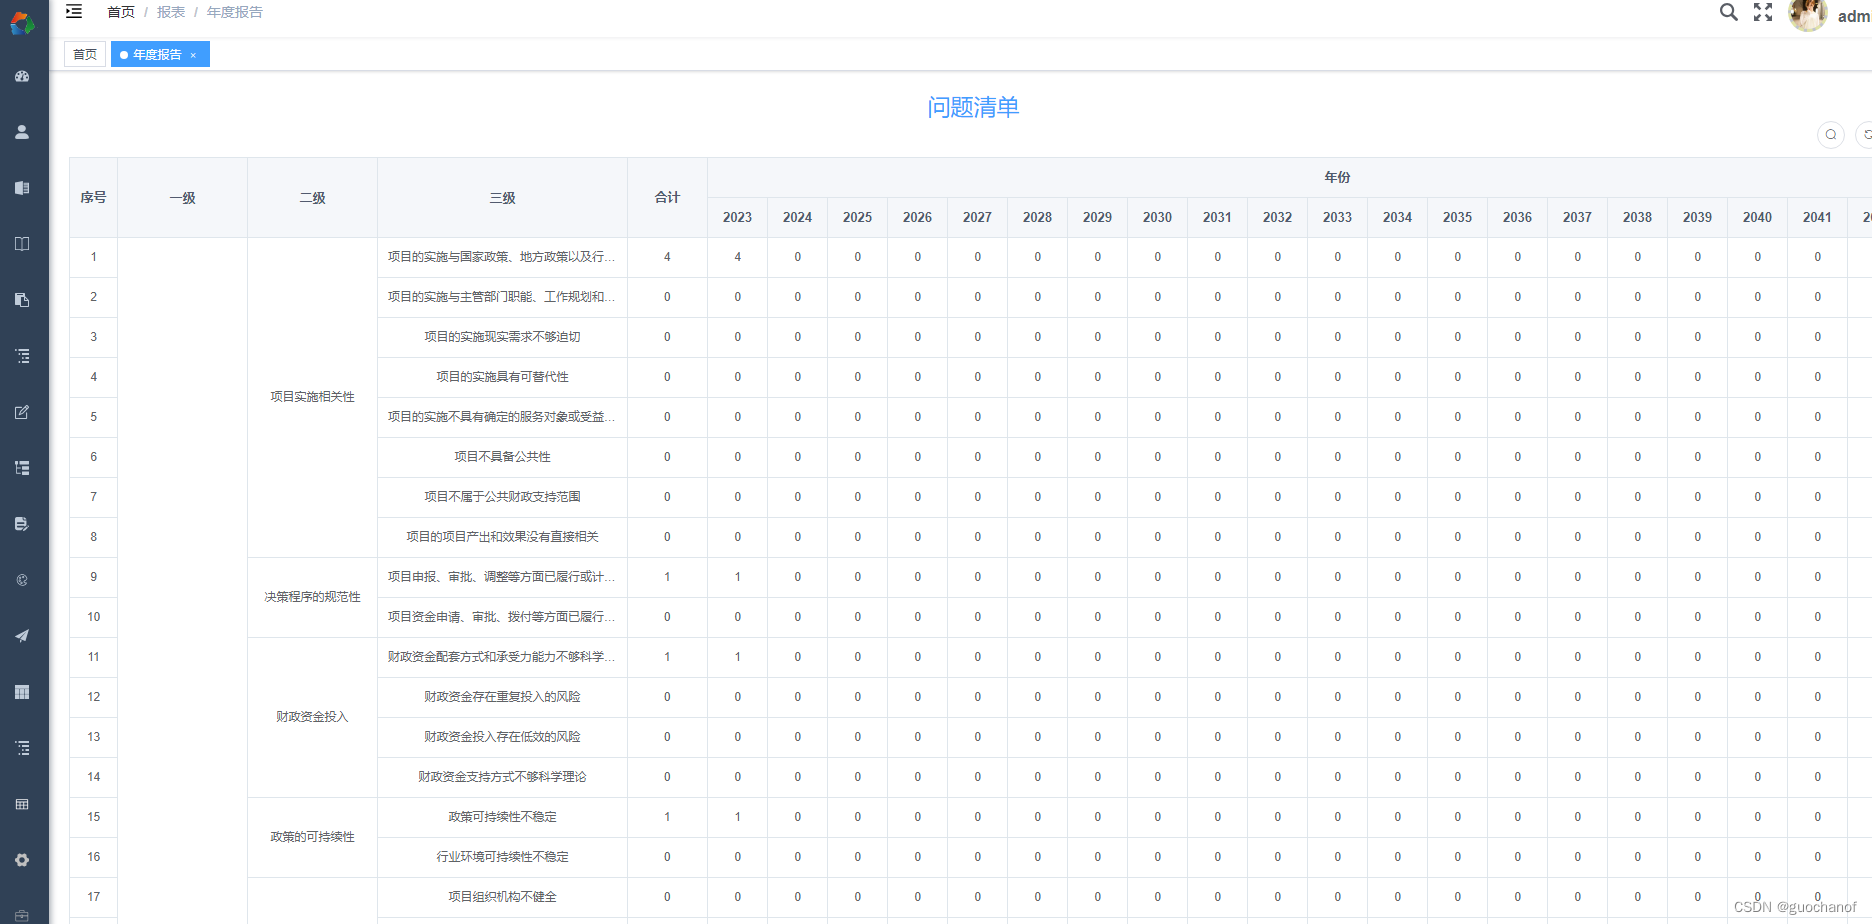Viewport: 1872px width, 924px height.
Task: Select the user management sidebar icon
Action: point(21,131)
